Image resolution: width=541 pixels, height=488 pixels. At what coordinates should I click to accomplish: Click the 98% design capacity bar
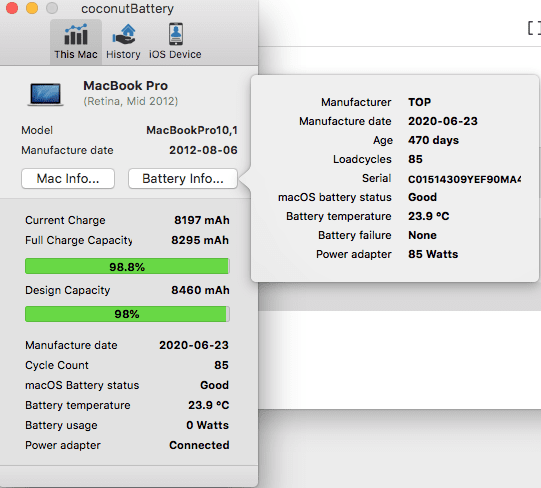click(127, 314)
